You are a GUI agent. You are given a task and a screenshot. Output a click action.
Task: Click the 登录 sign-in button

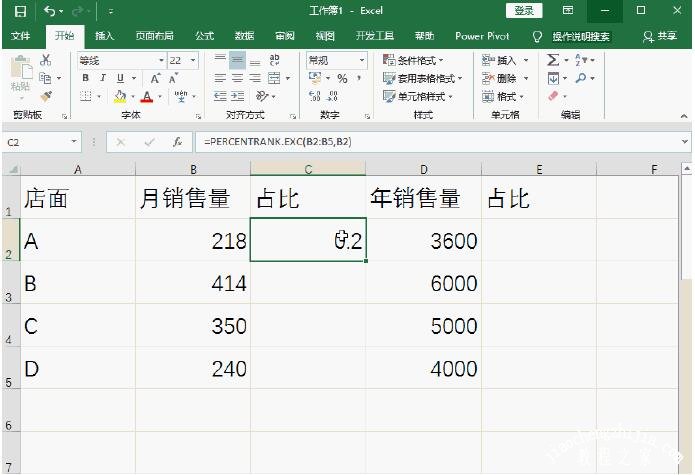click(524, 11)
